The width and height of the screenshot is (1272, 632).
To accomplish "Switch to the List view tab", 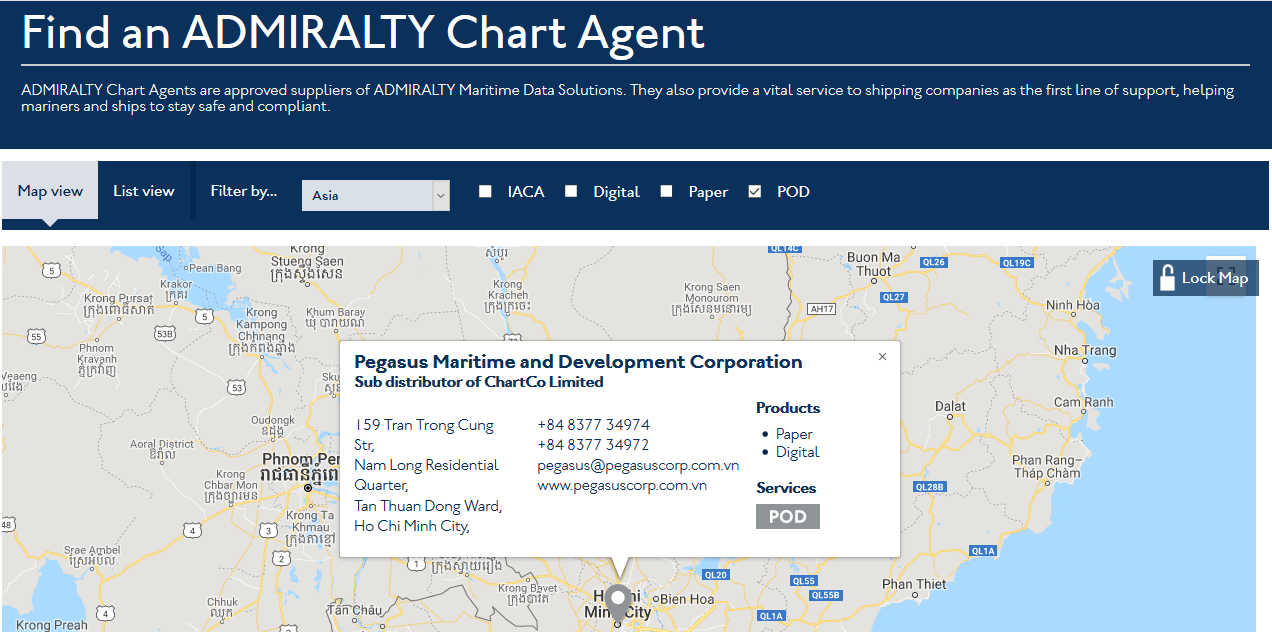I will point(143,191).
